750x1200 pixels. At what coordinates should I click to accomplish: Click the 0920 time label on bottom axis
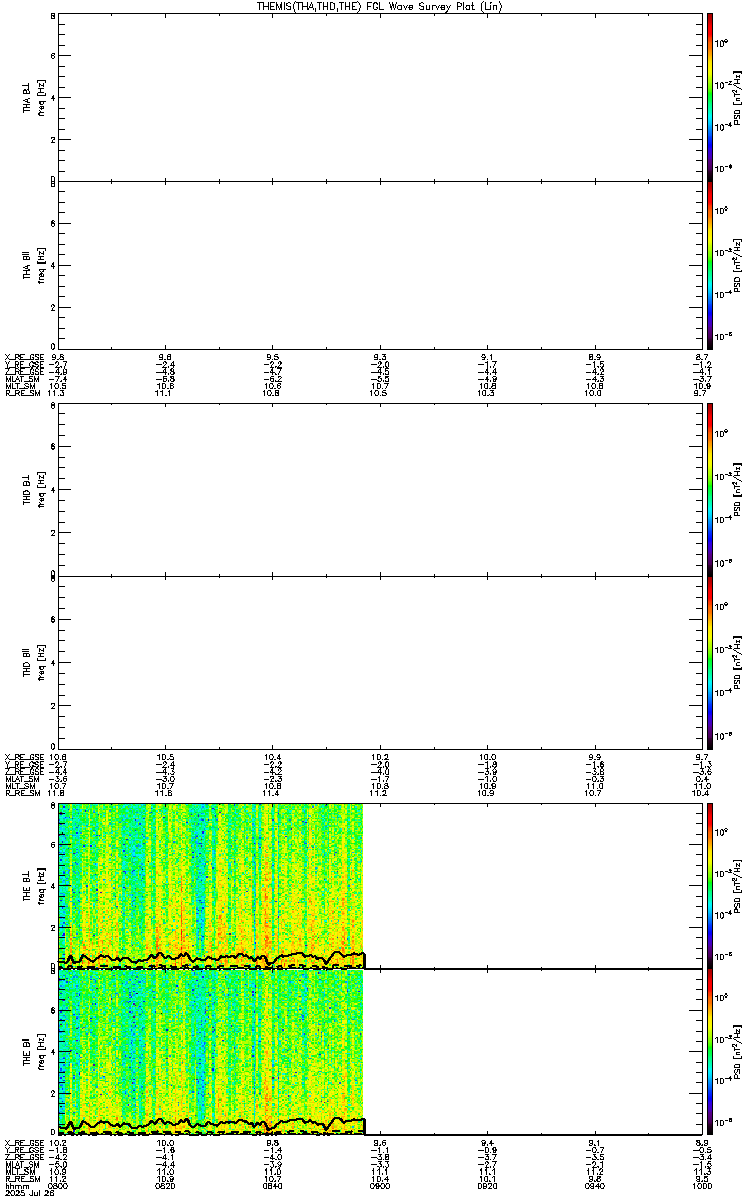pos(487,1186)
